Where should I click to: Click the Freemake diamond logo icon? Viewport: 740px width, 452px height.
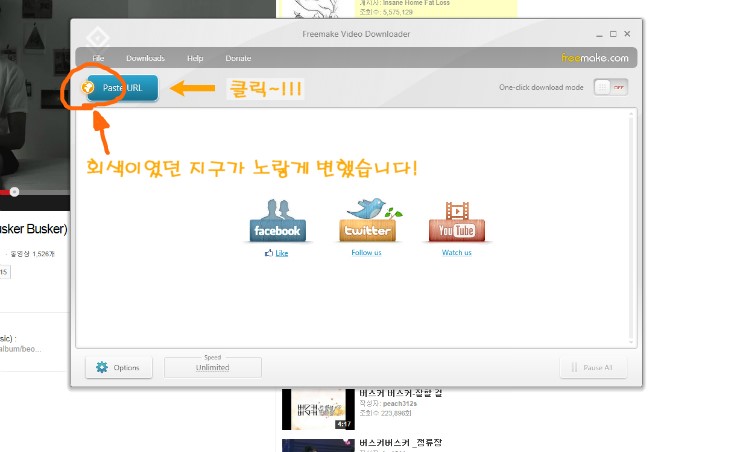pyautogui.click(x=98, y=37)
